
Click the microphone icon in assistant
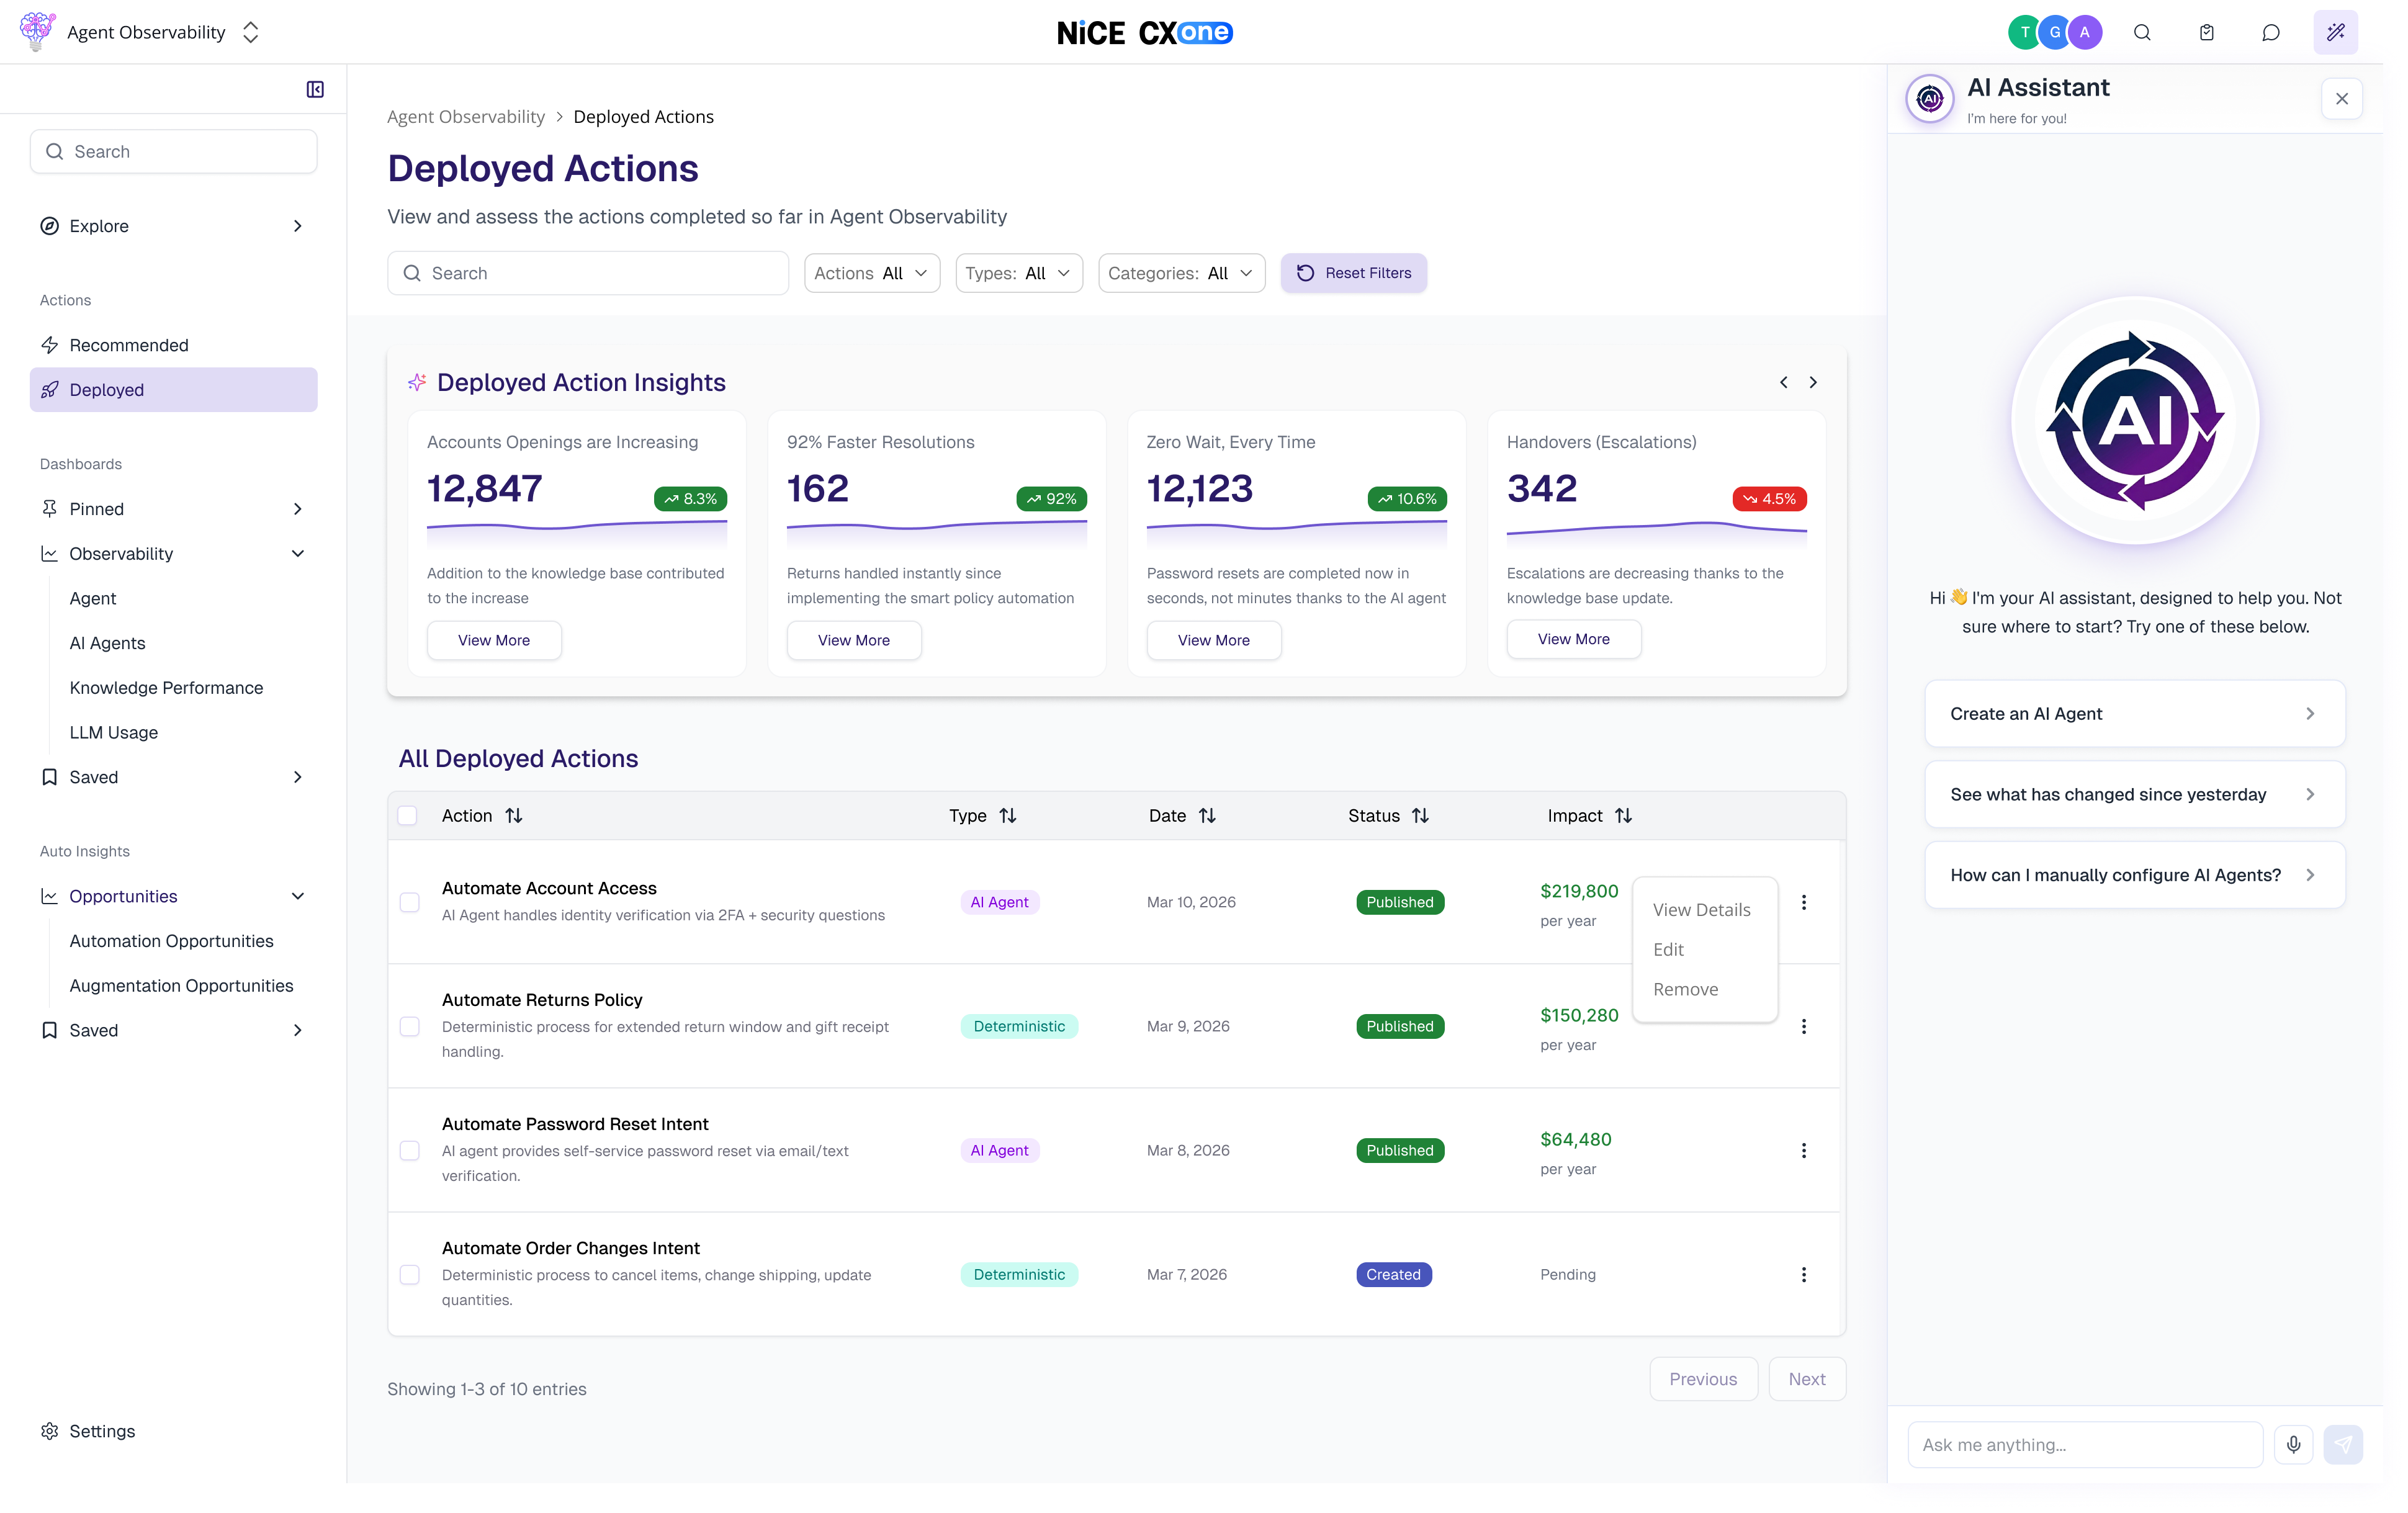pyautogui.click(x=2293, y=1444)
